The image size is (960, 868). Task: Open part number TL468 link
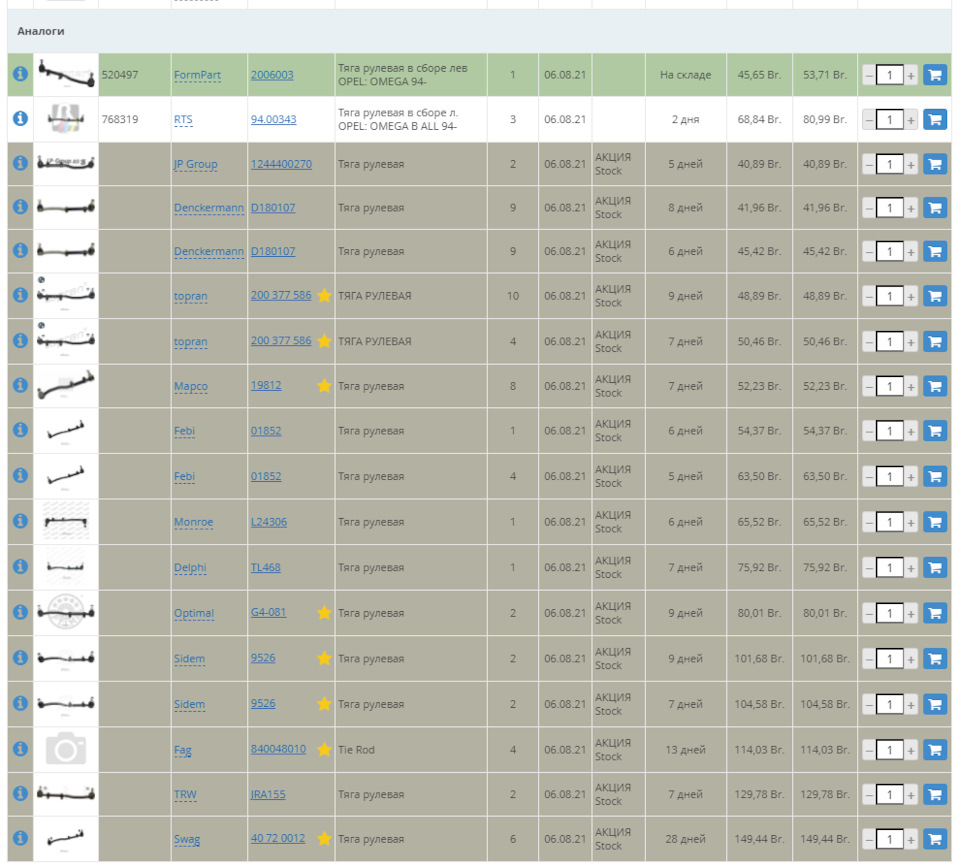pyautogui.click(x=265, y=567)
